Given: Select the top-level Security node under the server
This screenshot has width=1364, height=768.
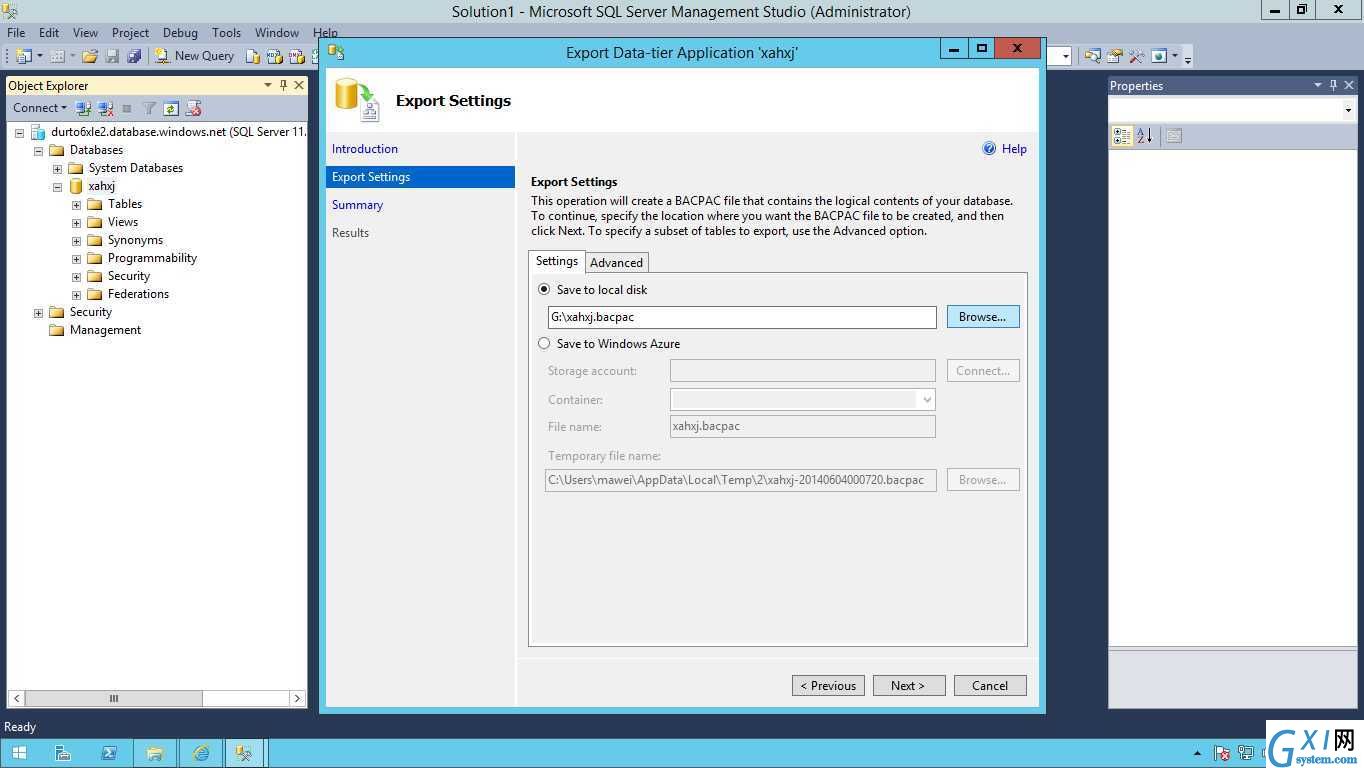Looking at the screenshot, I should pos(91,312).
